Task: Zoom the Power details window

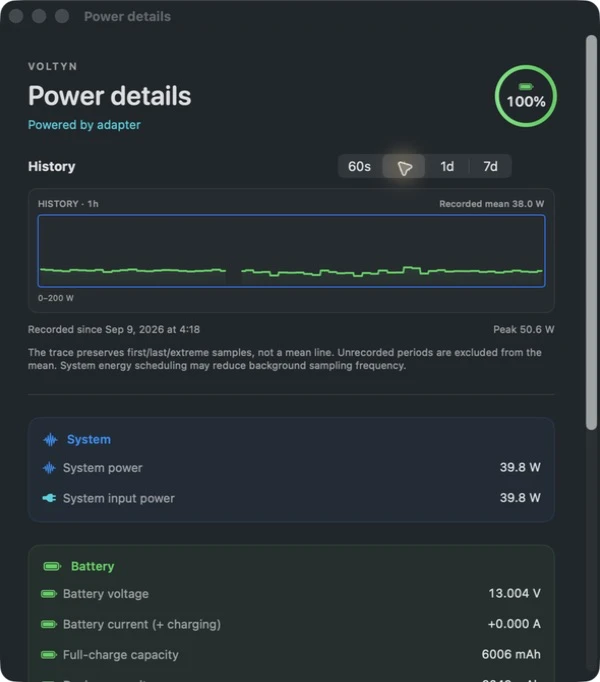Action: point(62,16)
